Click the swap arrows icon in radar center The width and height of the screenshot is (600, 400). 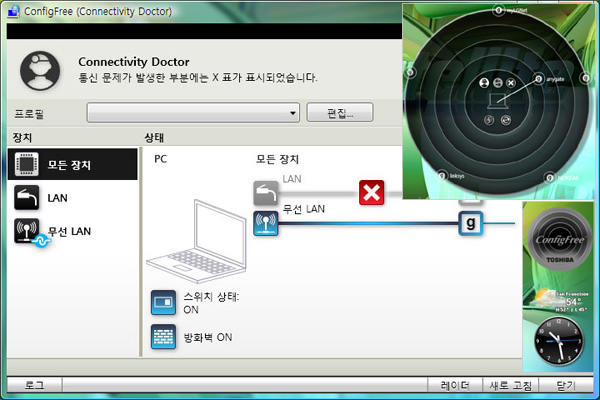pos(497,83)
